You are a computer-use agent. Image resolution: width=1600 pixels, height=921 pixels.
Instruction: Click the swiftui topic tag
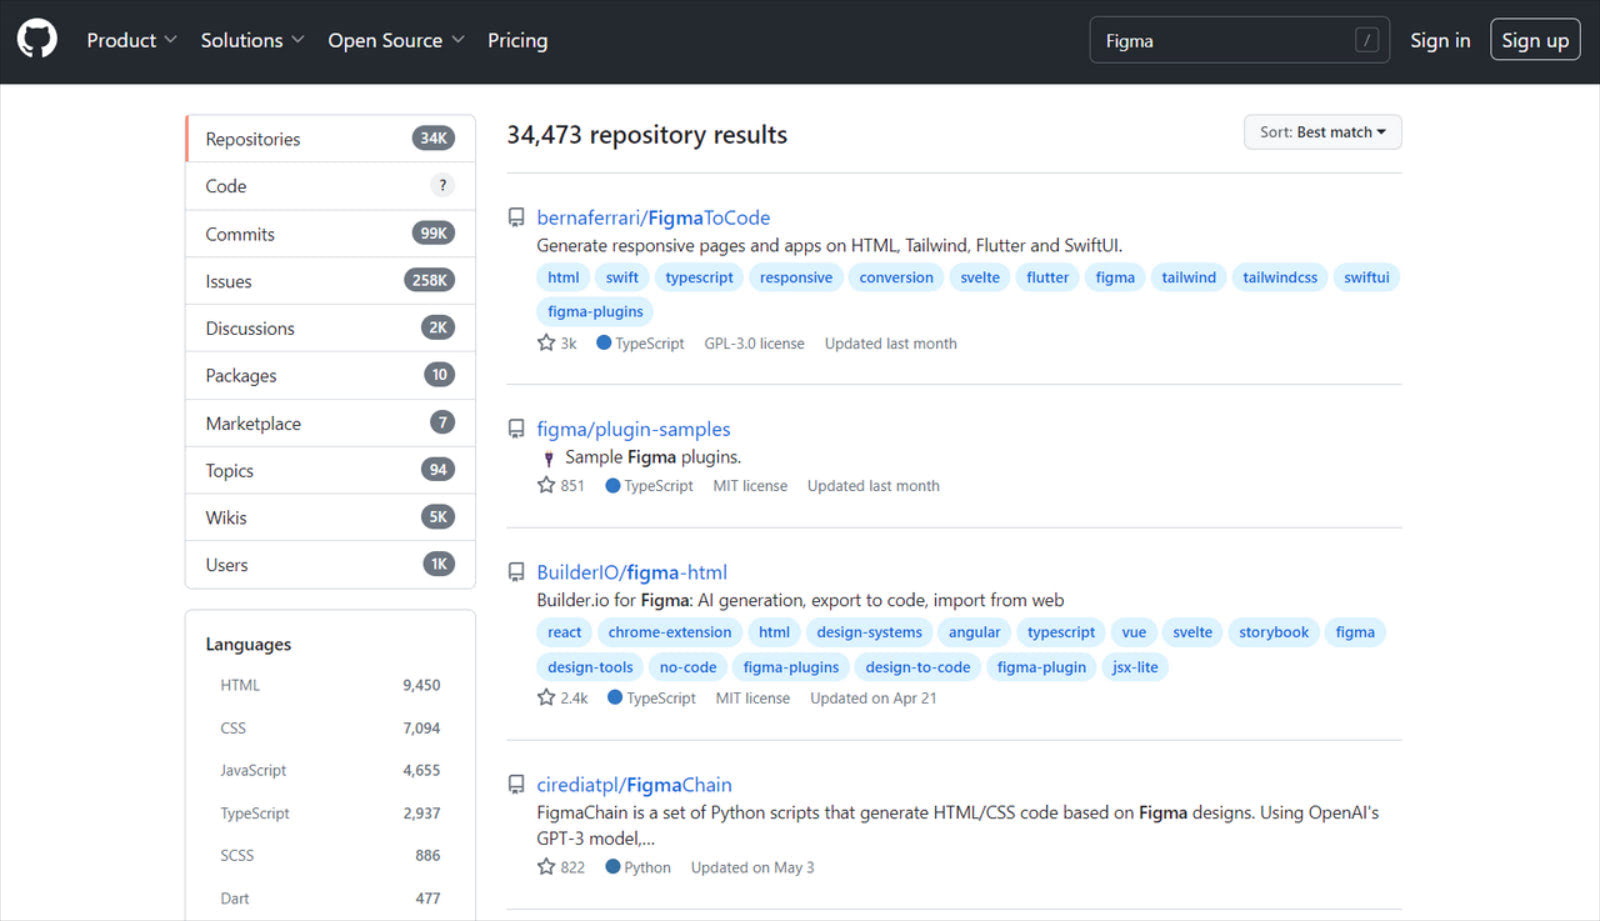[1366, 277]
